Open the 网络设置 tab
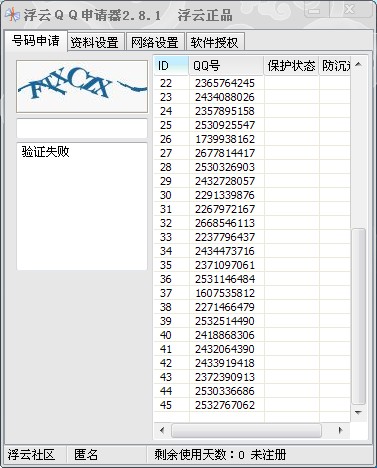Screen dimensions: 377x468 pyautogui.click(x=155, y=42)
